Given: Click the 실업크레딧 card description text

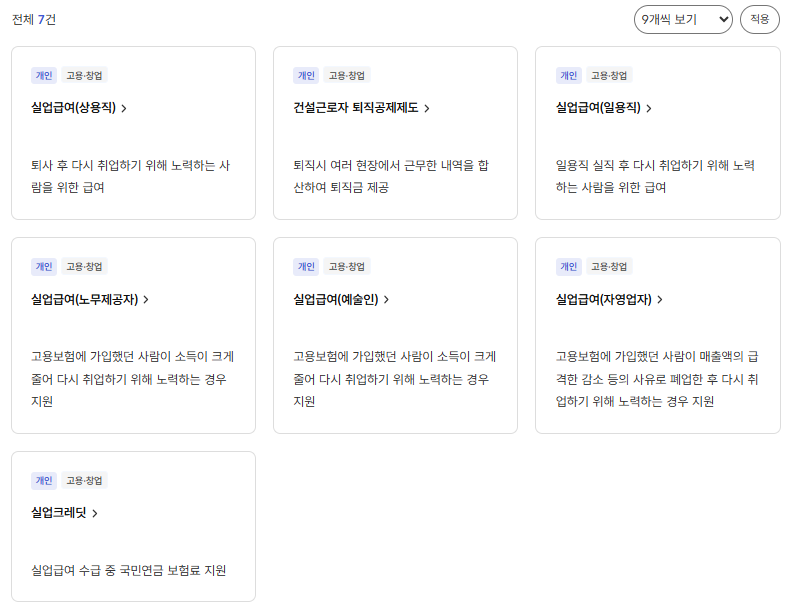Looking at the screenshot, I should pos(129,571).
